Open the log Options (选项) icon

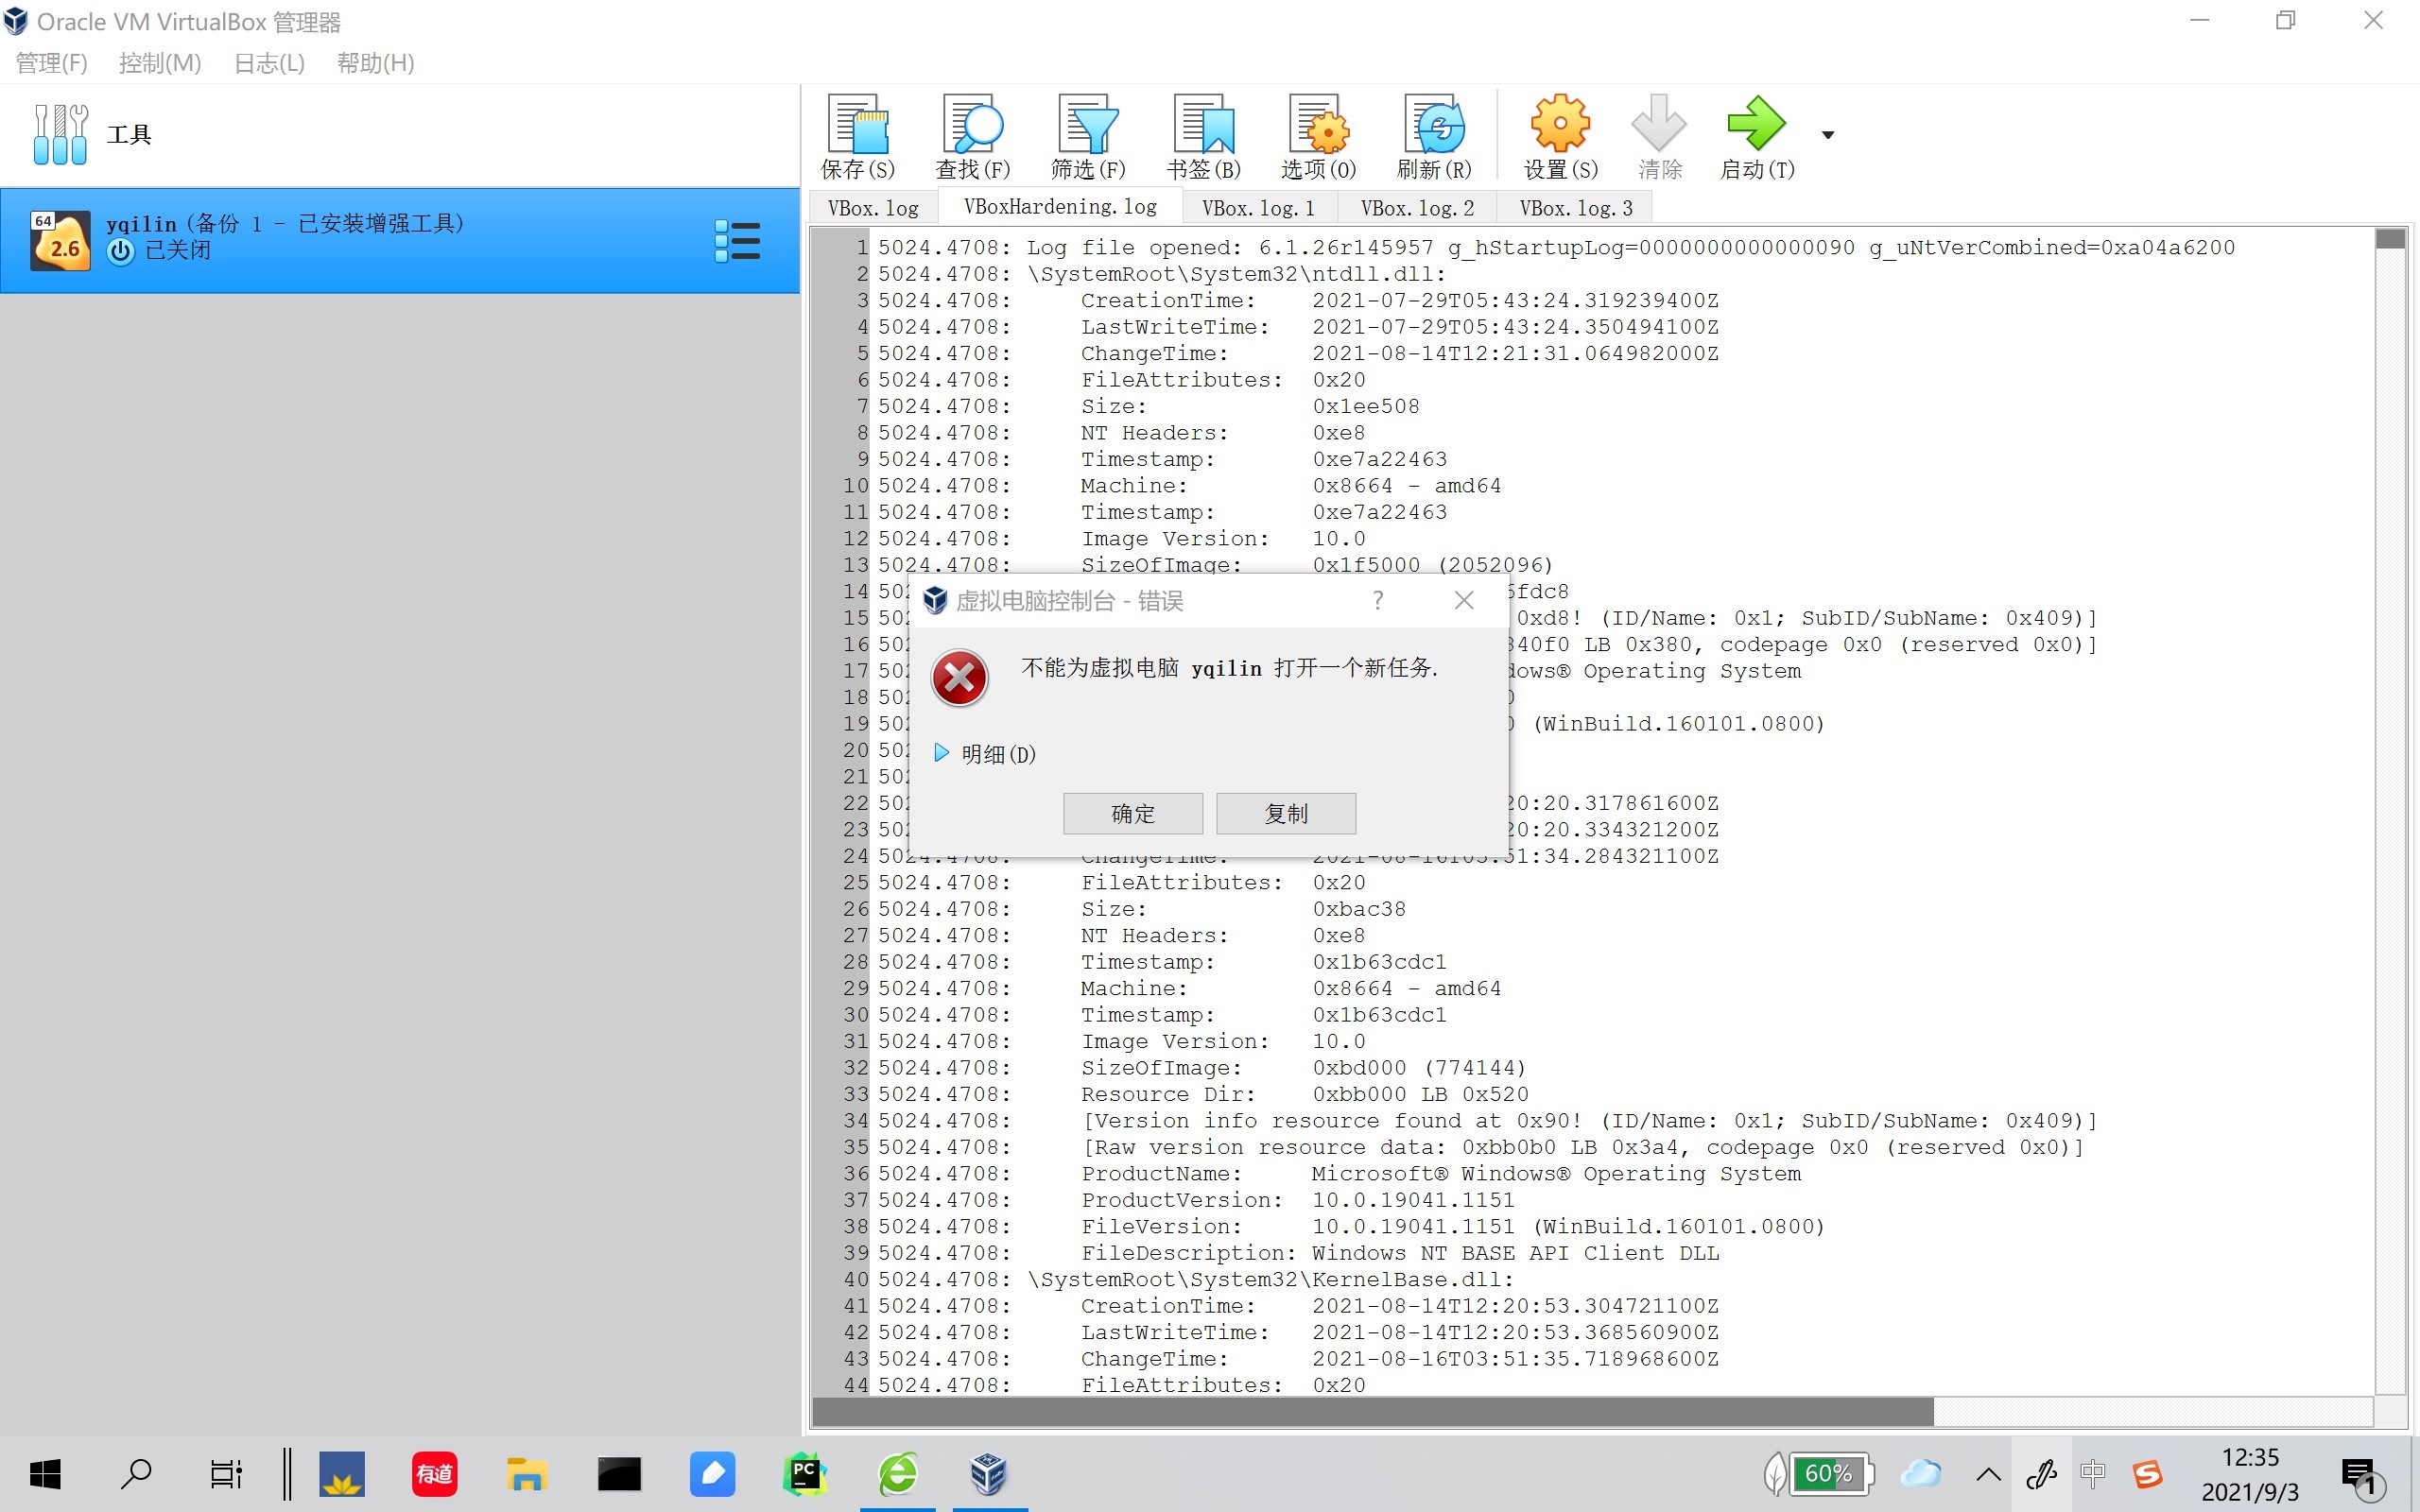point(1318,137)
